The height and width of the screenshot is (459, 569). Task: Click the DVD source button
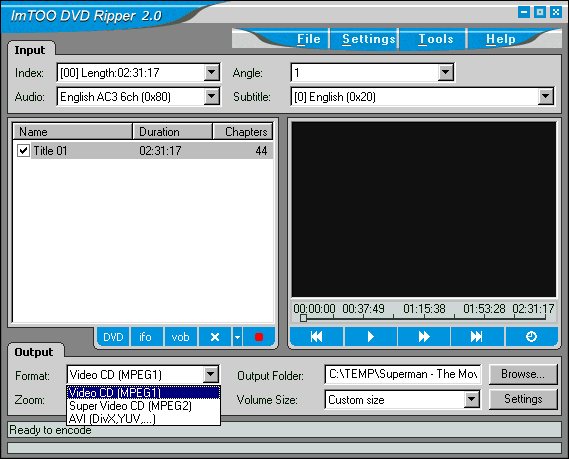[x=113, y=337]
